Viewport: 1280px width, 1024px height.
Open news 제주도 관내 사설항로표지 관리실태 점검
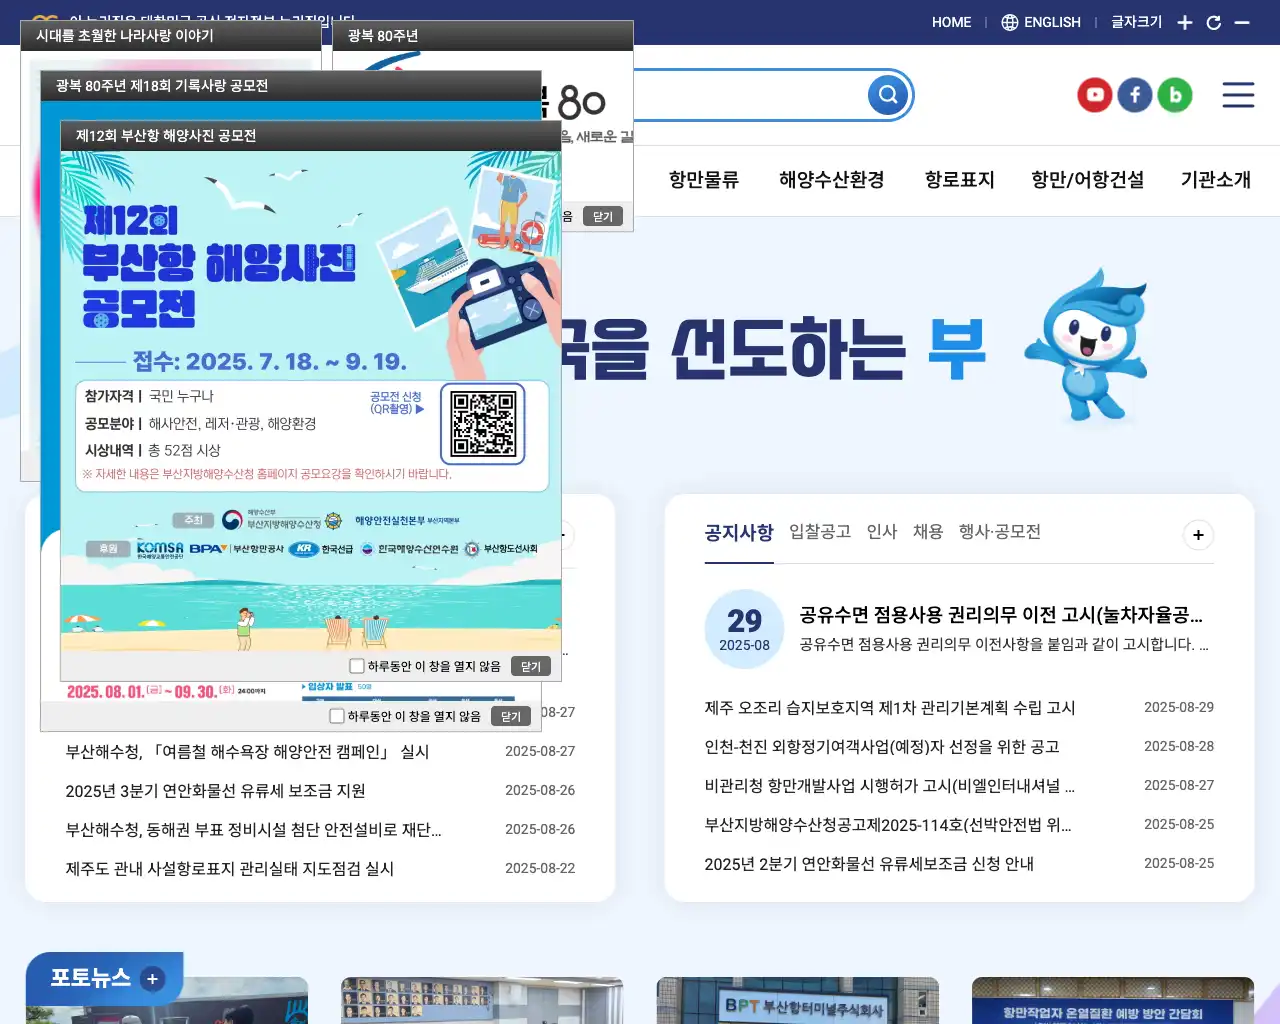(230, 869)
